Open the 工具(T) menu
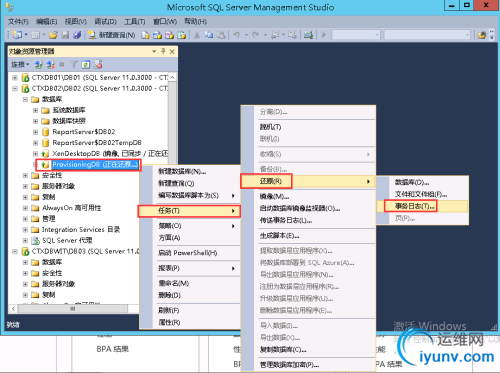 135,22
